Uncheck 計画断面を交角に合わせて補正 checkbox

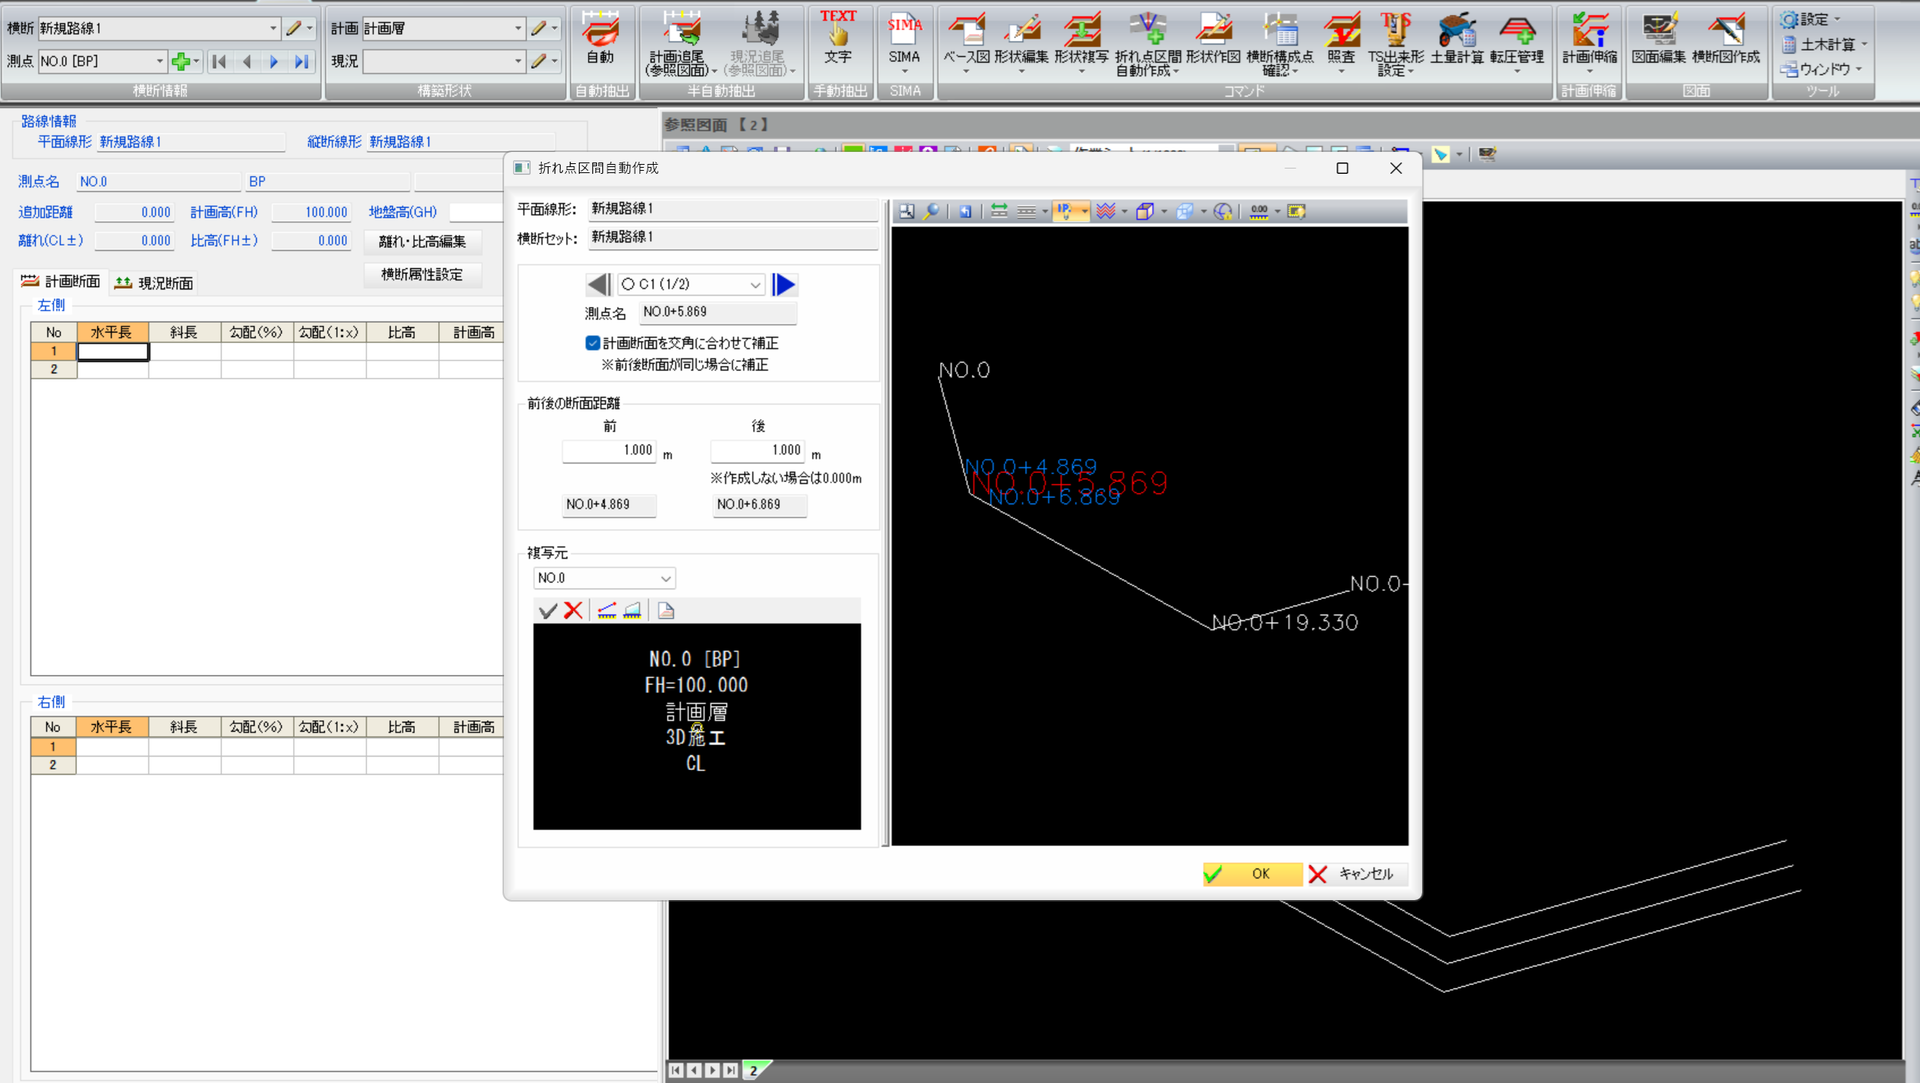593,343
